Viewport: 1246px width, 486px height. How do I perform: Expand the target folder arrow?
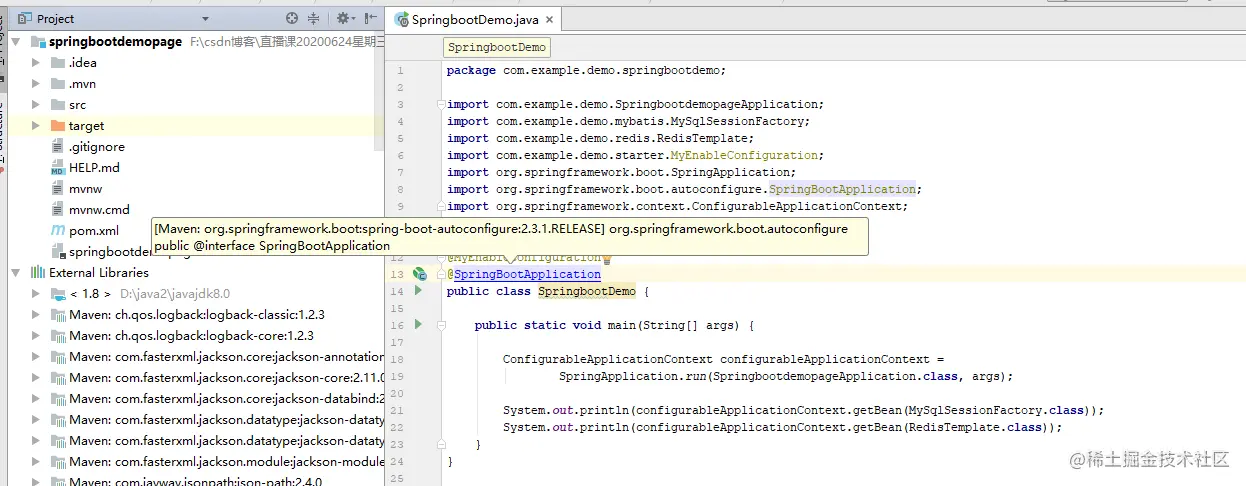click(36, 125)
